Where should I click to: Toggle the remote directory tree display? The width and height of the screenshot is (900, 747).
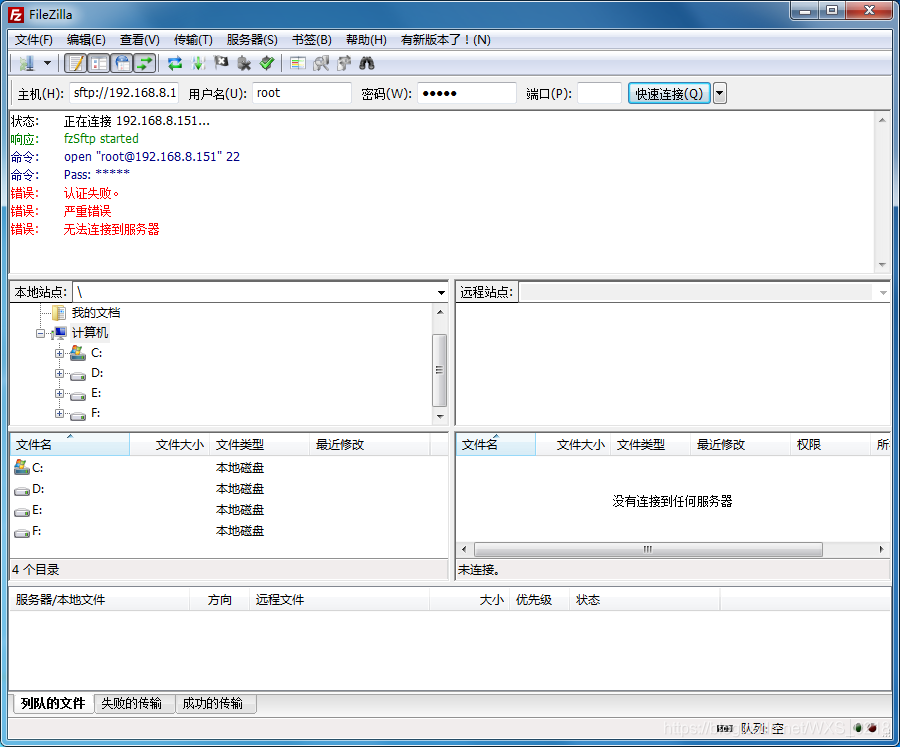point(122,63)
